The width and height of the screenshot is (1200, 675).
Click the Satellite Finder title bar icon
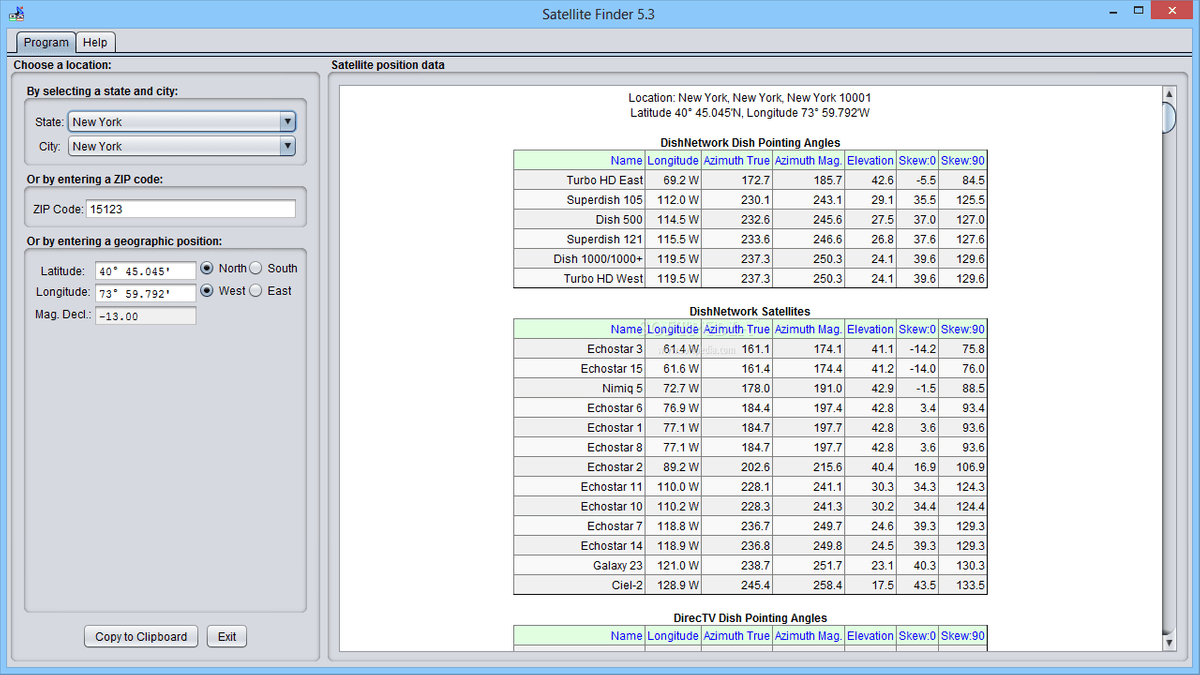click(x=16, y=13)
